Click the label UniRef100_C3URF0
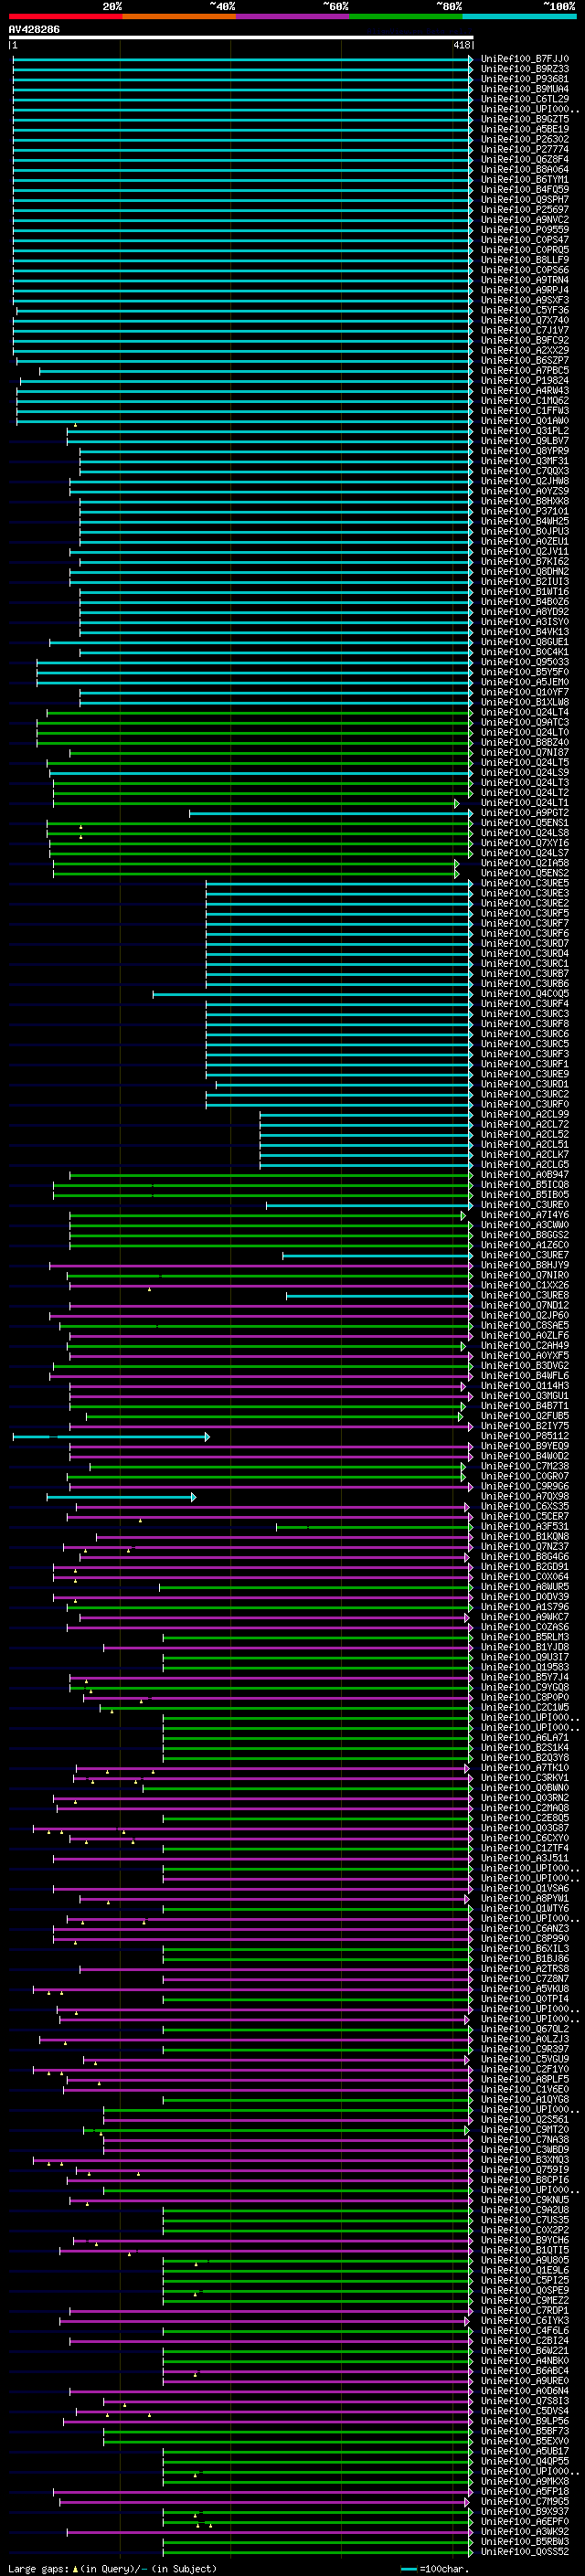The width and height of the screenshot is (585, 2576). click(x=524, y=1105)
